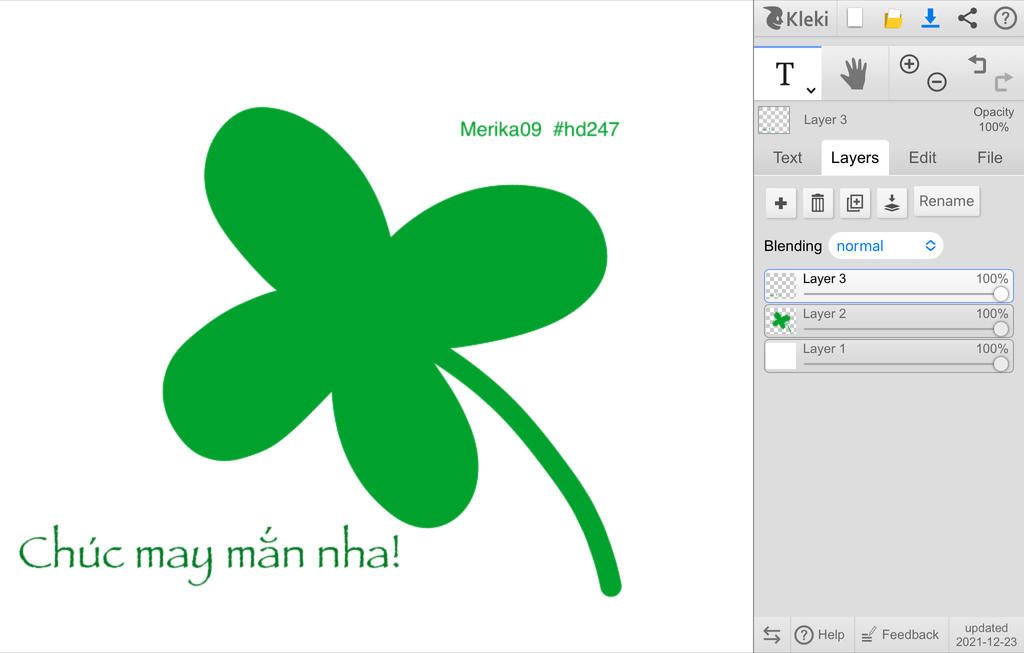
Task: Click the Layer 3 opacity slider handle
Action: [1000, 294]
